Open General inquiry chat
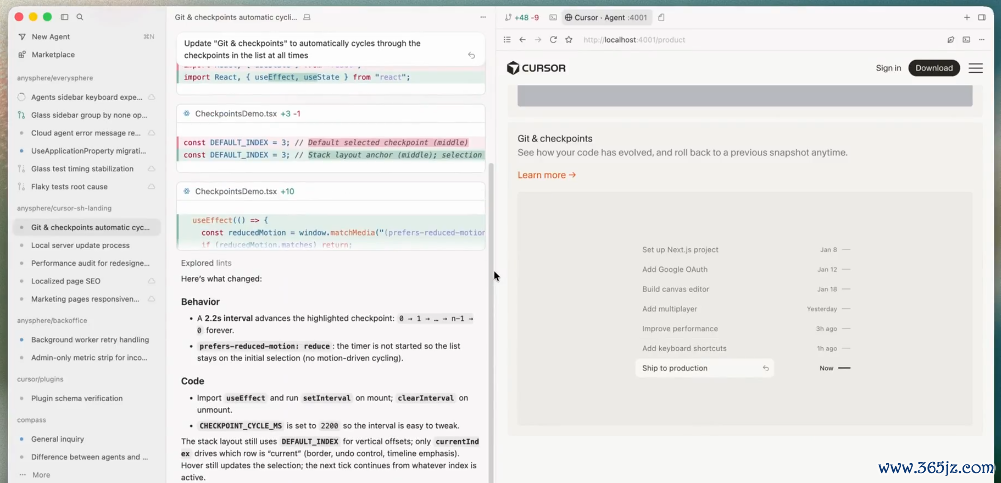 87,439
